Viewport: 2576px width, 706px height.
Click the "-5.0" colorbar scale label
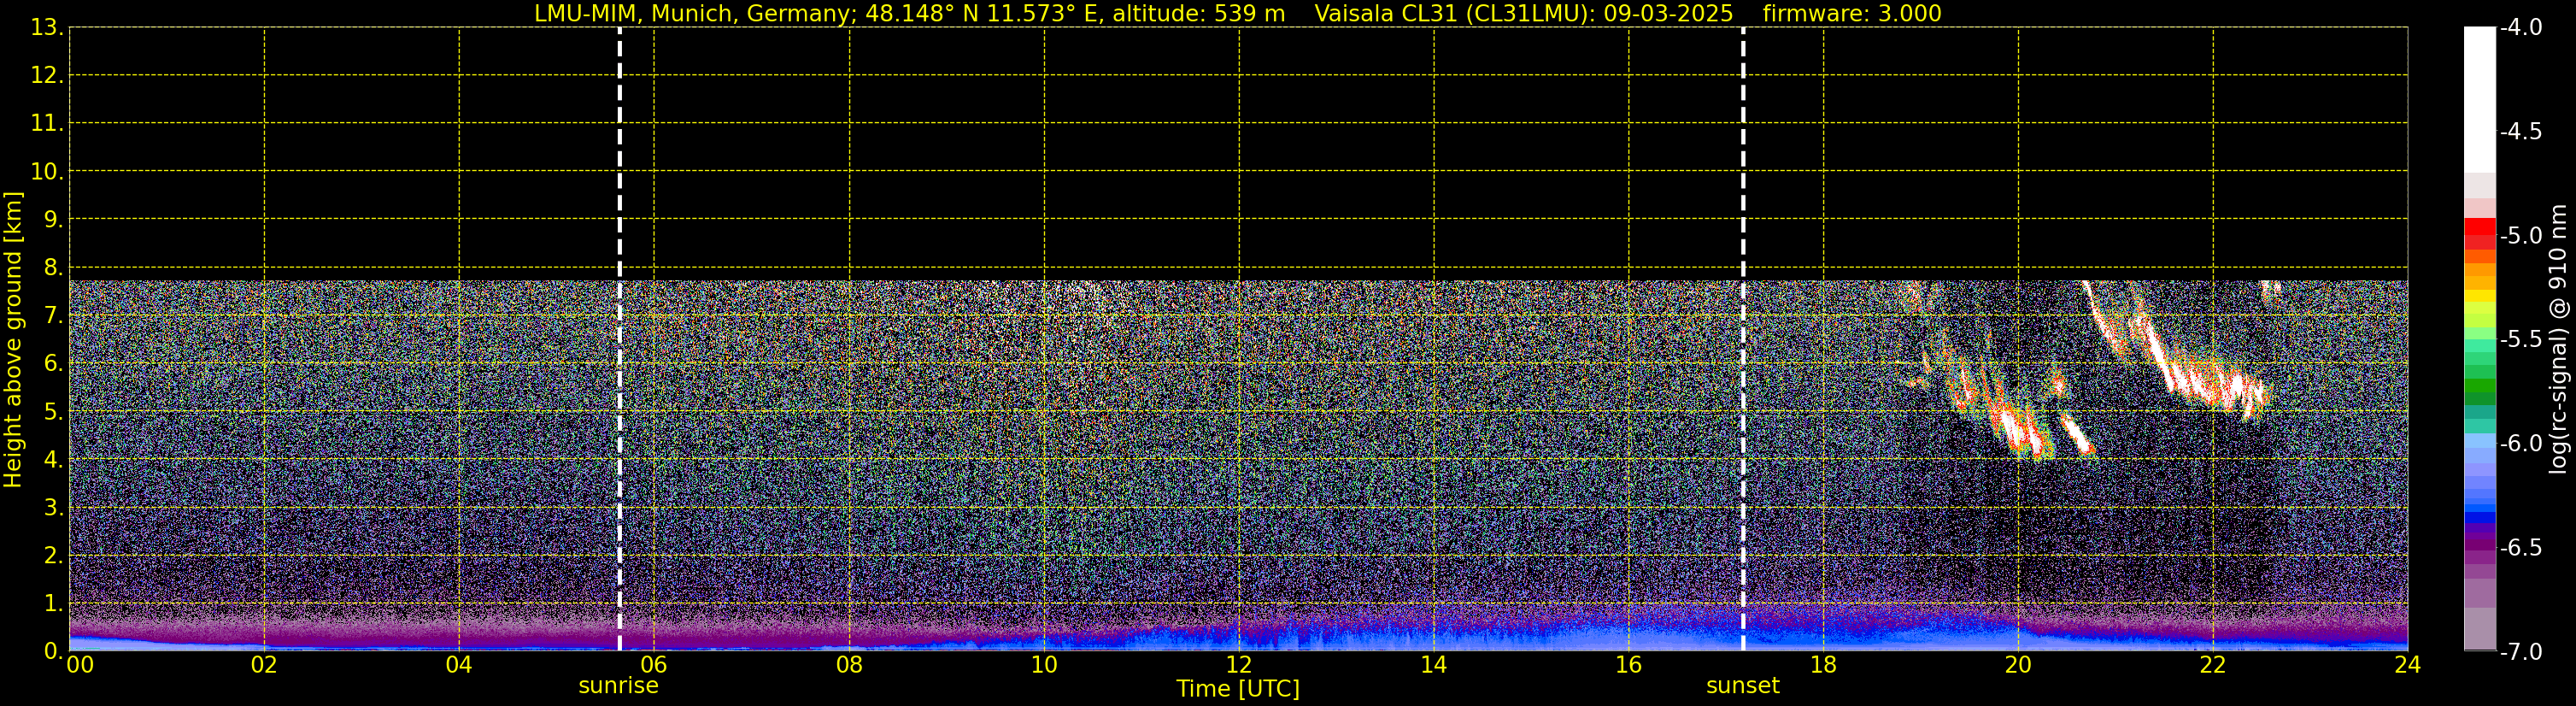[2520, 235]
